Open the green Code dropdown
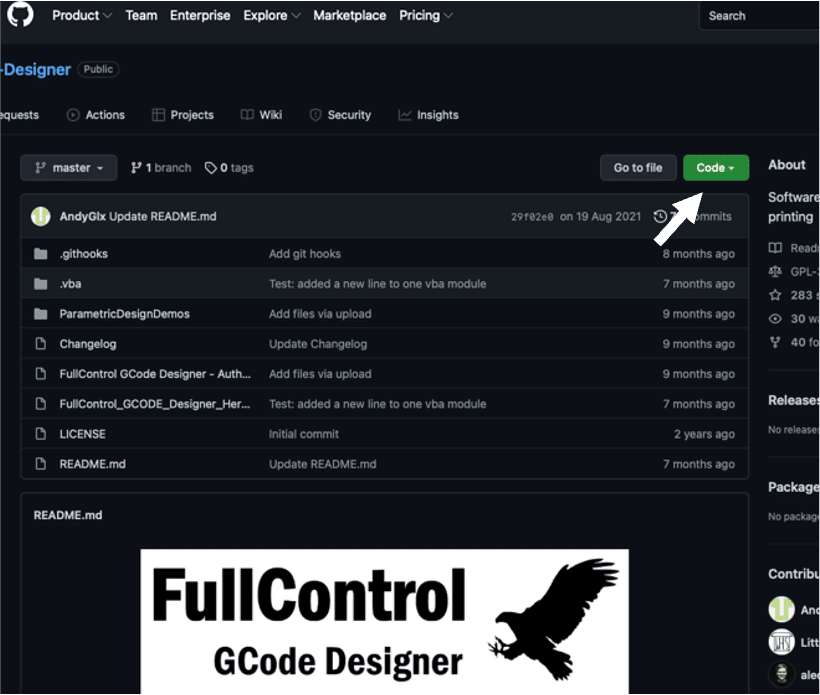The image size is (820, 695). (715, 167)
